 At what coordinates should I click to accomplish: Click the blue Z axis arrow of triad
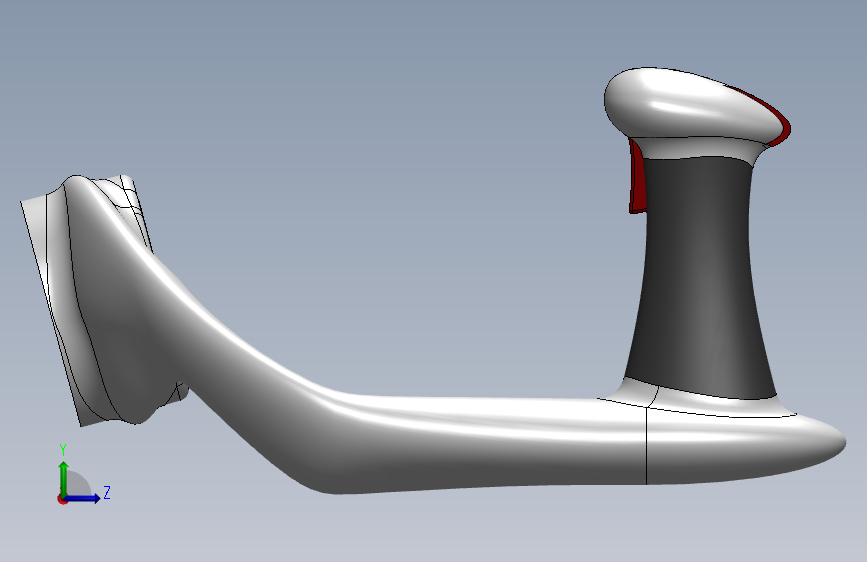pyautogui.click(x=83, y=498)
